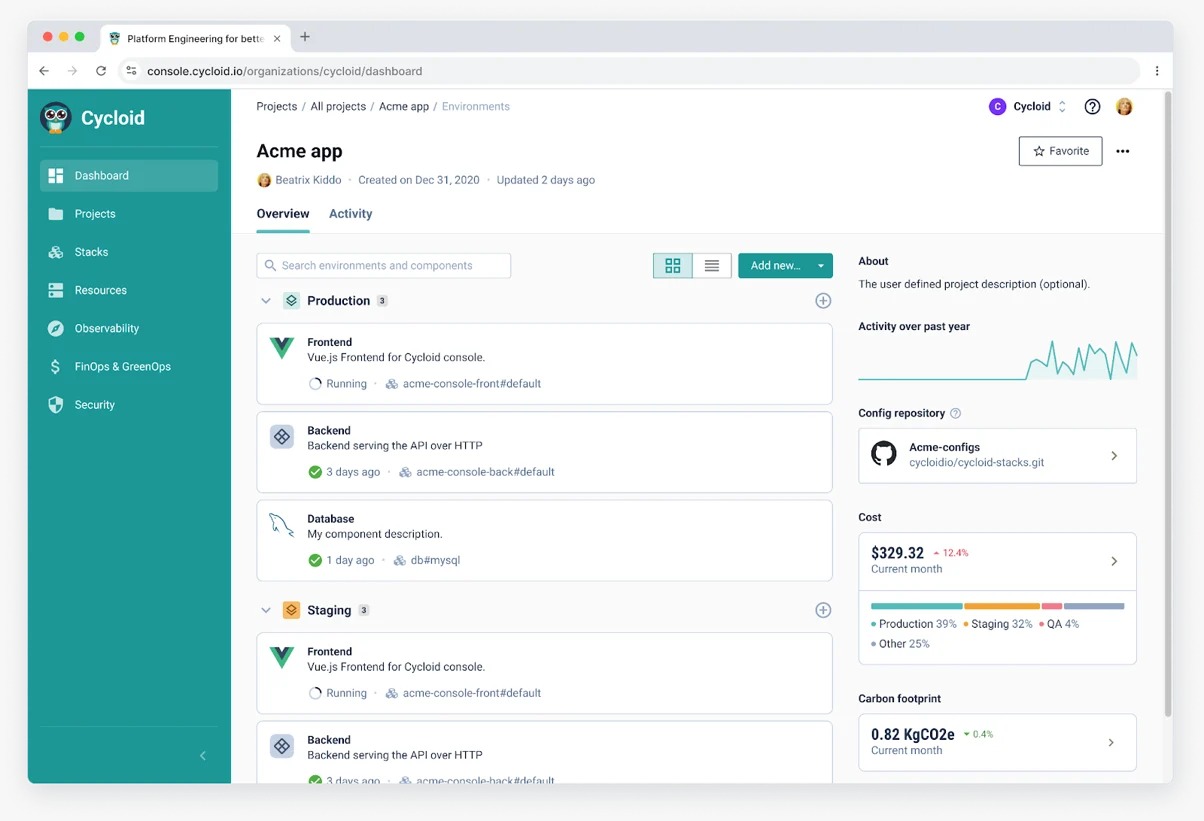
Task: Click Beatrix Kiddo author name
Action: [308, 180]
